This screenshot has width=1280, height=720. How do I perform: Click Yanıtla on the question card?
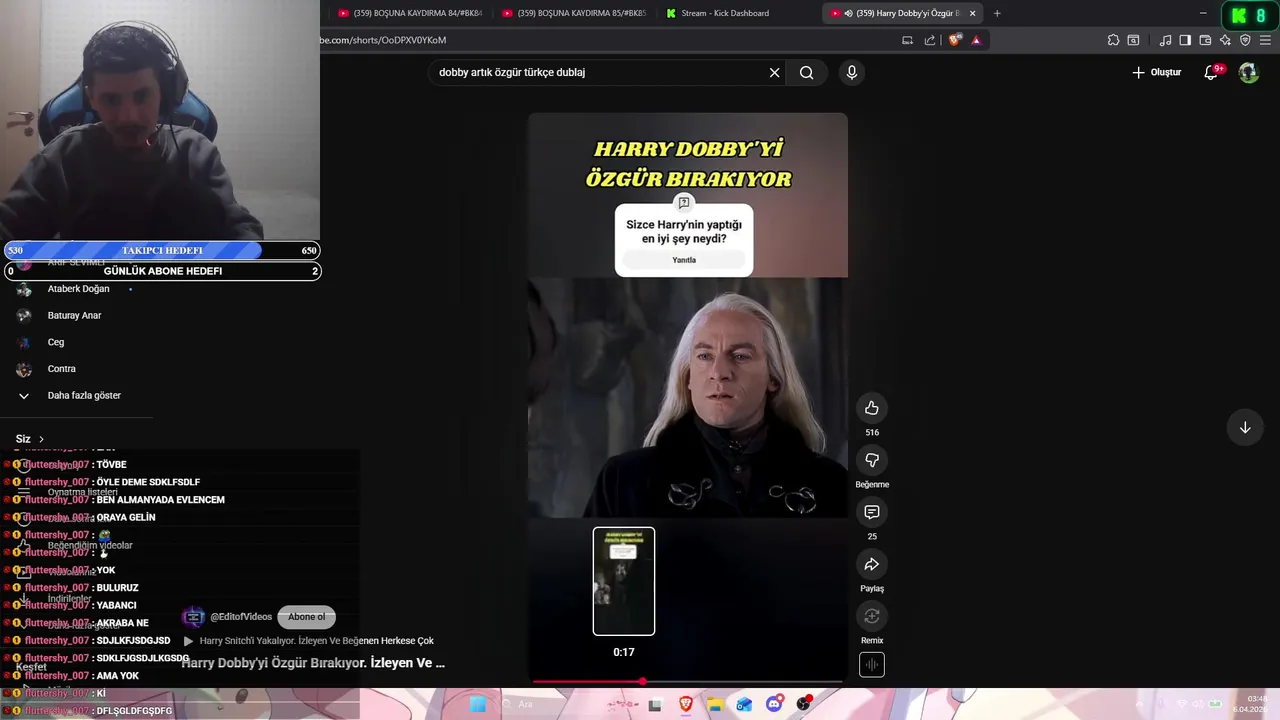[684, 260]
